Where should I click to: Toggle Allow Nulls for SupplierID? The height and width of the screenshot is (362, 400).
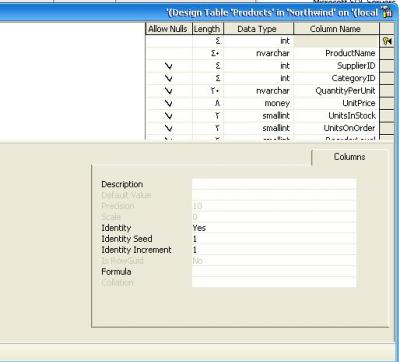tap(169, 66)
